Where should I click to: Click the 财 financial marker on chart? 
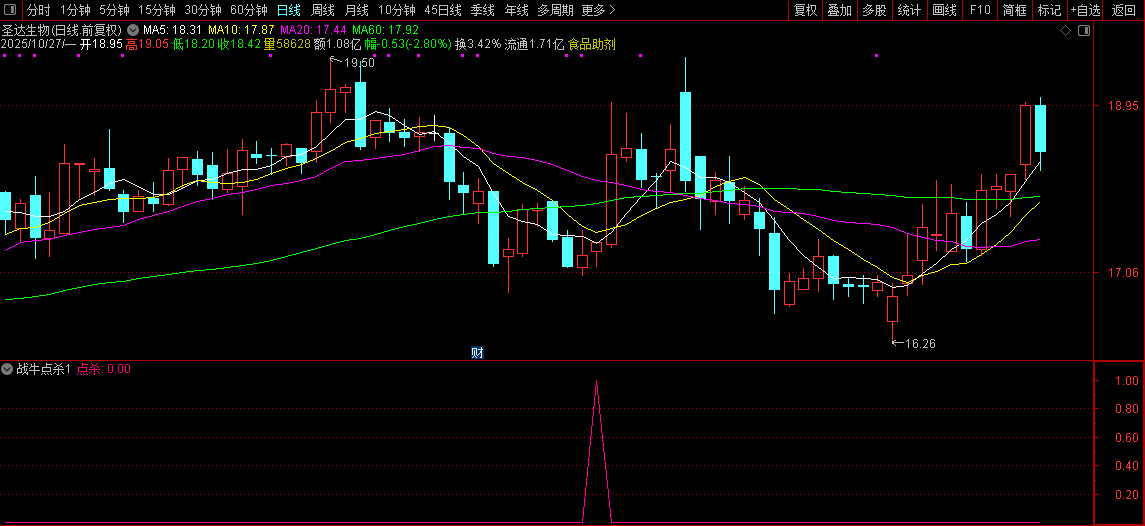(478, 352)
